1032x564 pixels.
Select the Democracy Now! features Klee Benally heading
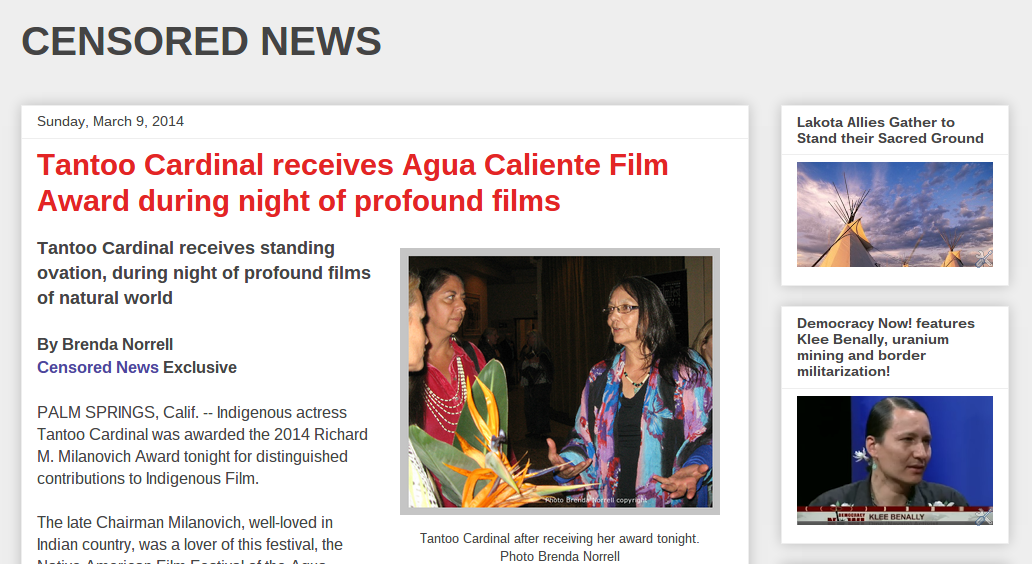(885, 347)
